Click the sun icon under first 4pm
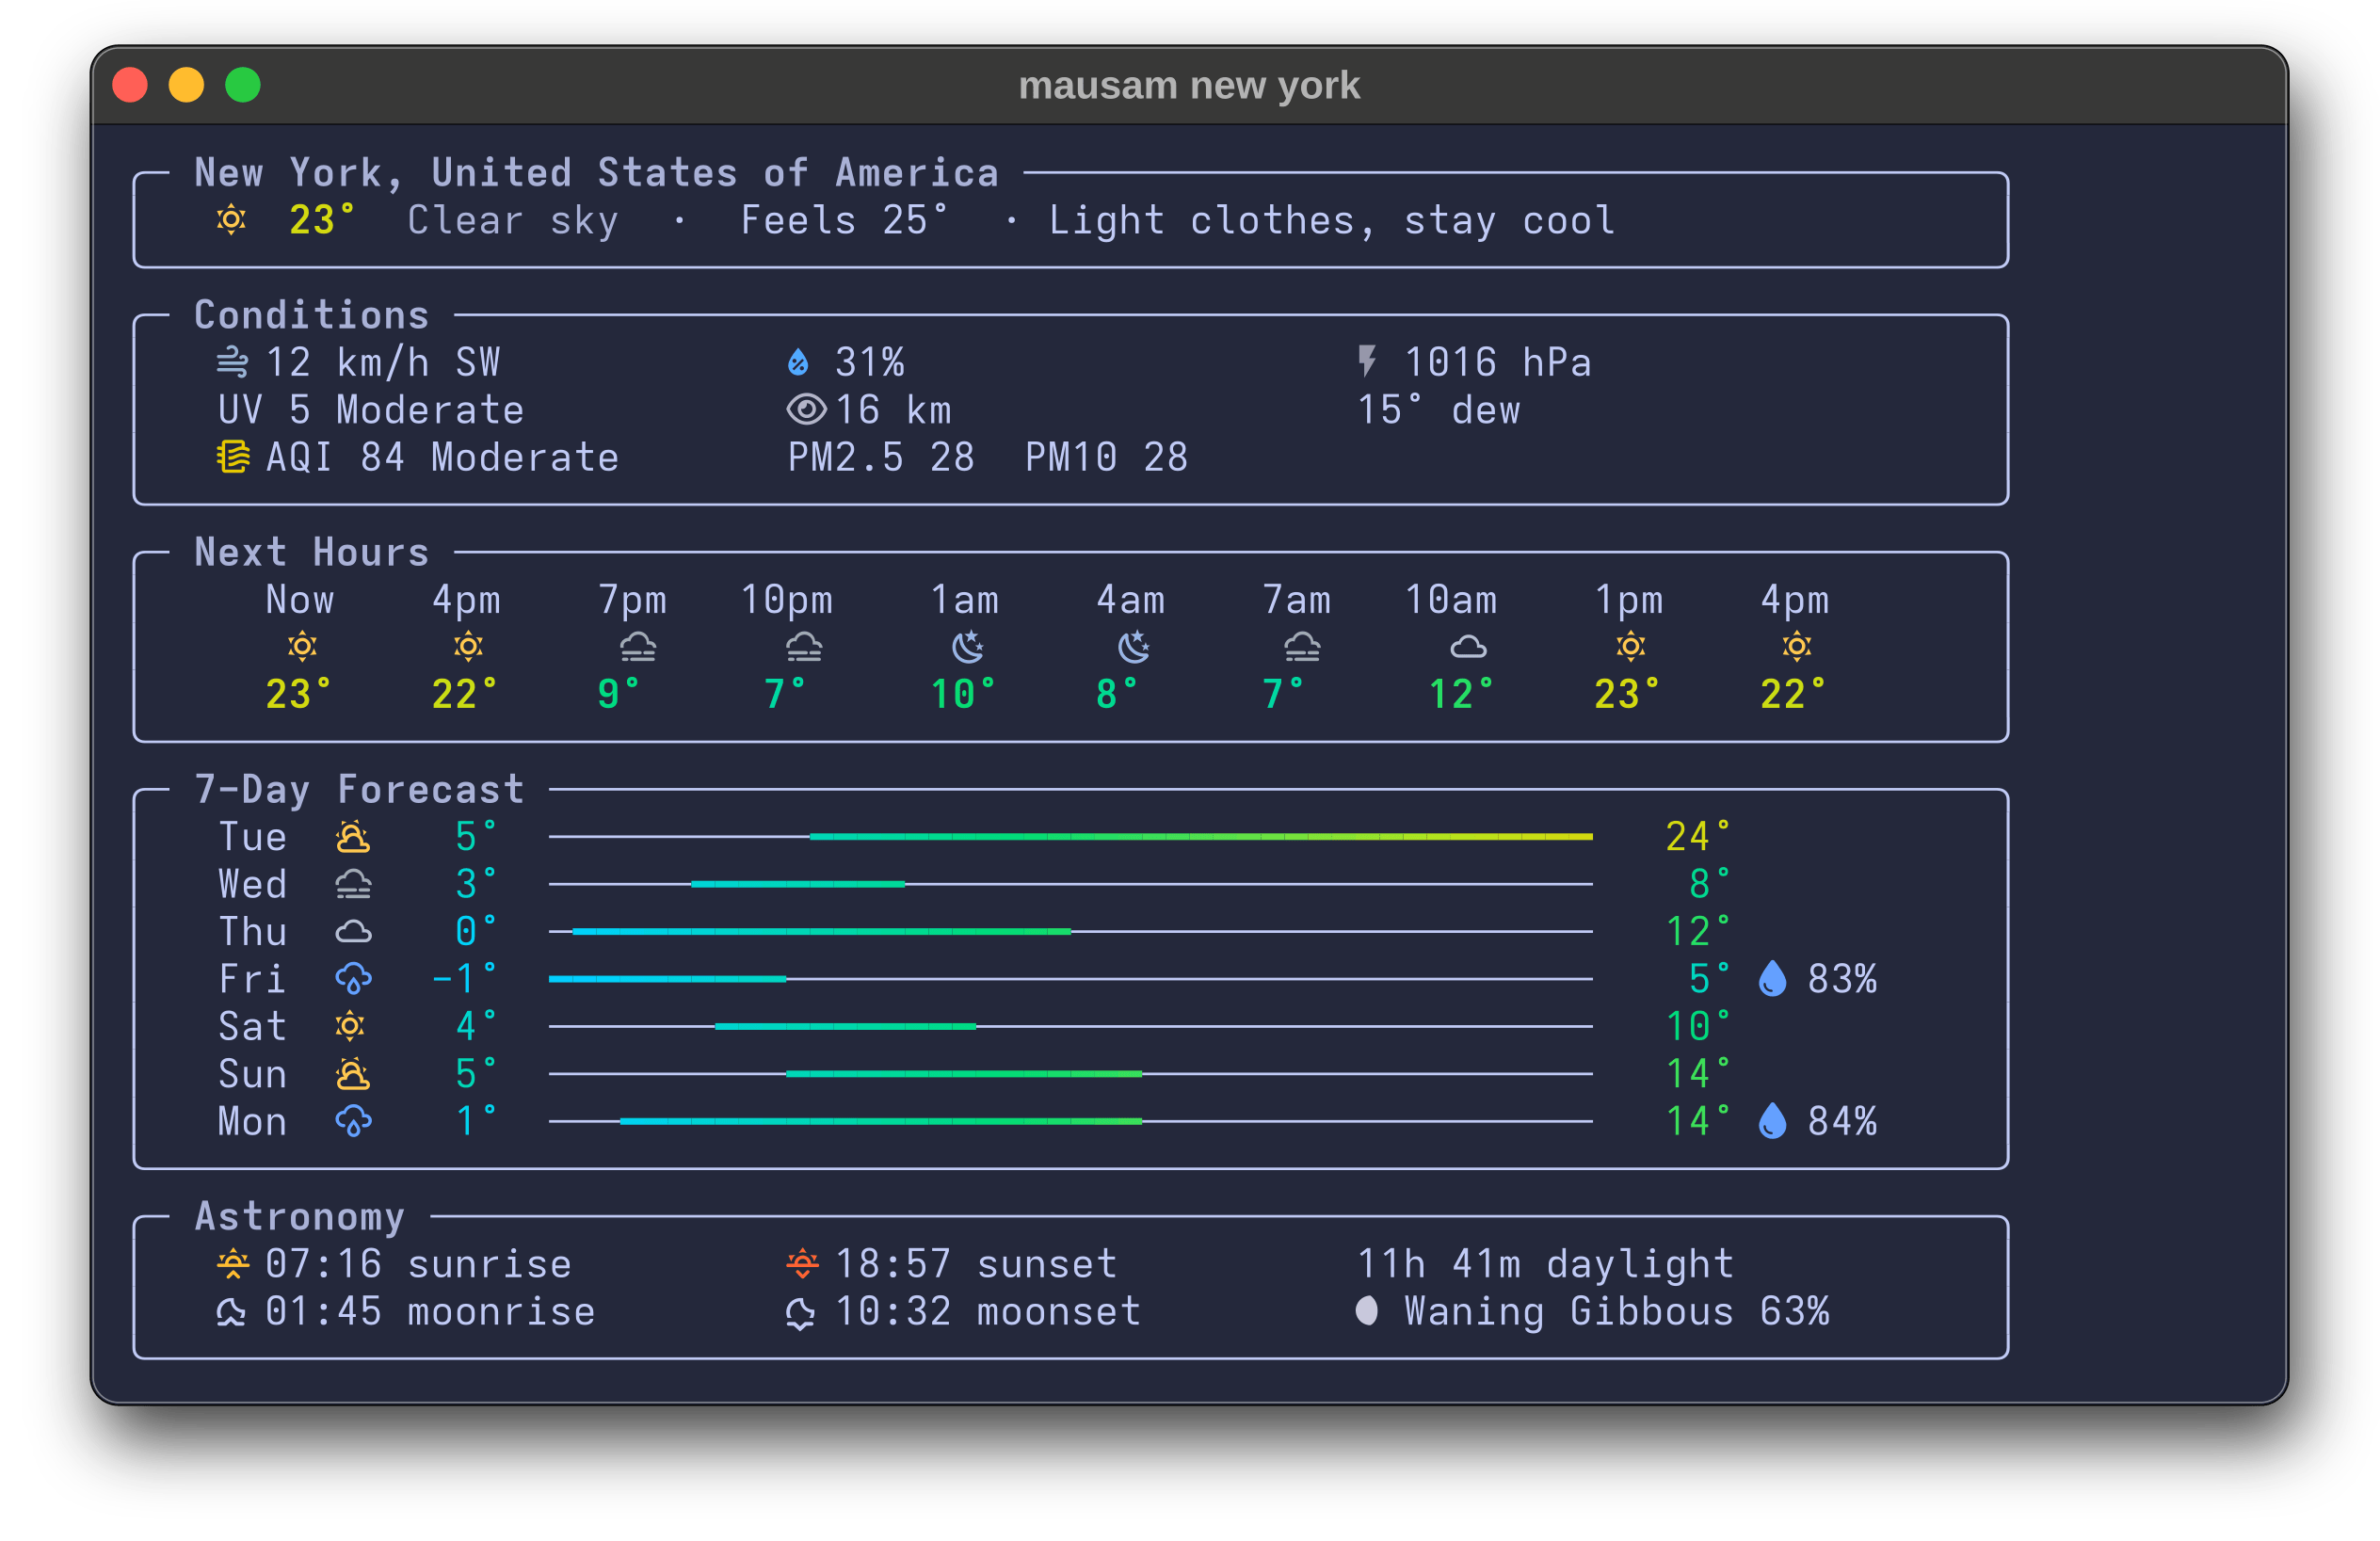The image size is (2380, 1541). pyautogui.click(x=468, y=647)
